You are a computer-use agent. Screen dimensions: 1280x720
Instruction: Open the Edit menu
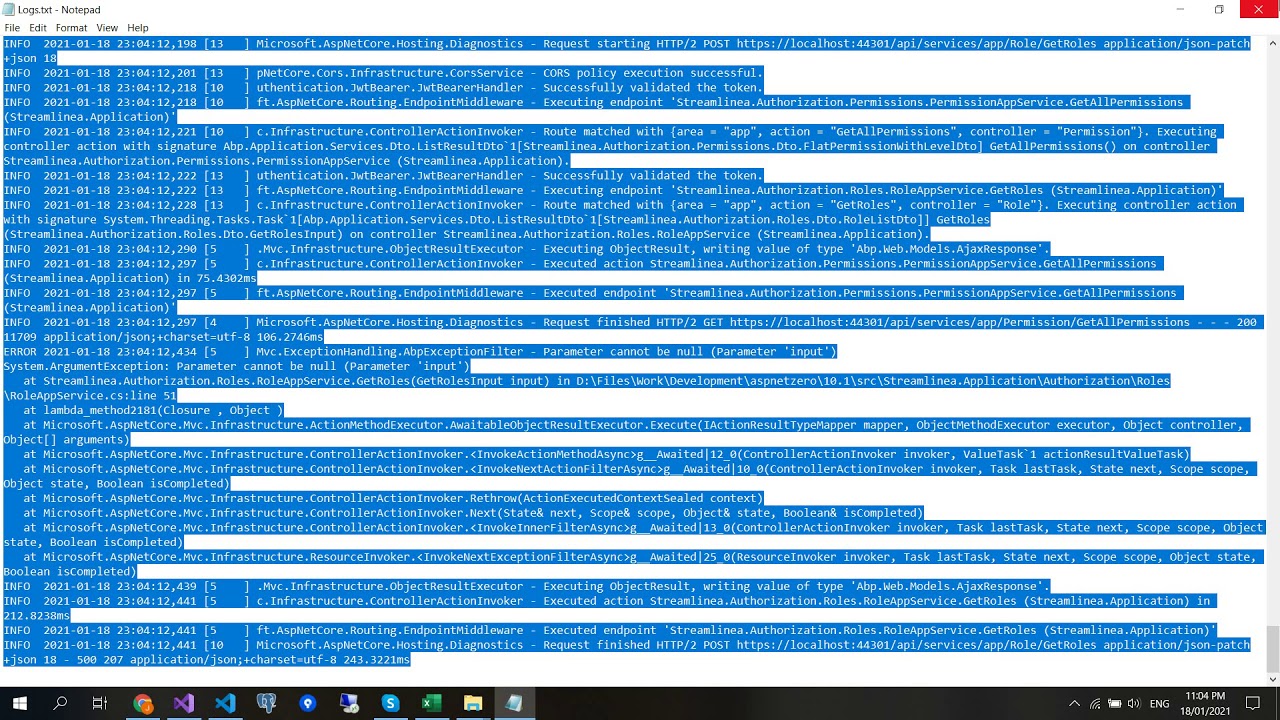(x=38, y=28)
